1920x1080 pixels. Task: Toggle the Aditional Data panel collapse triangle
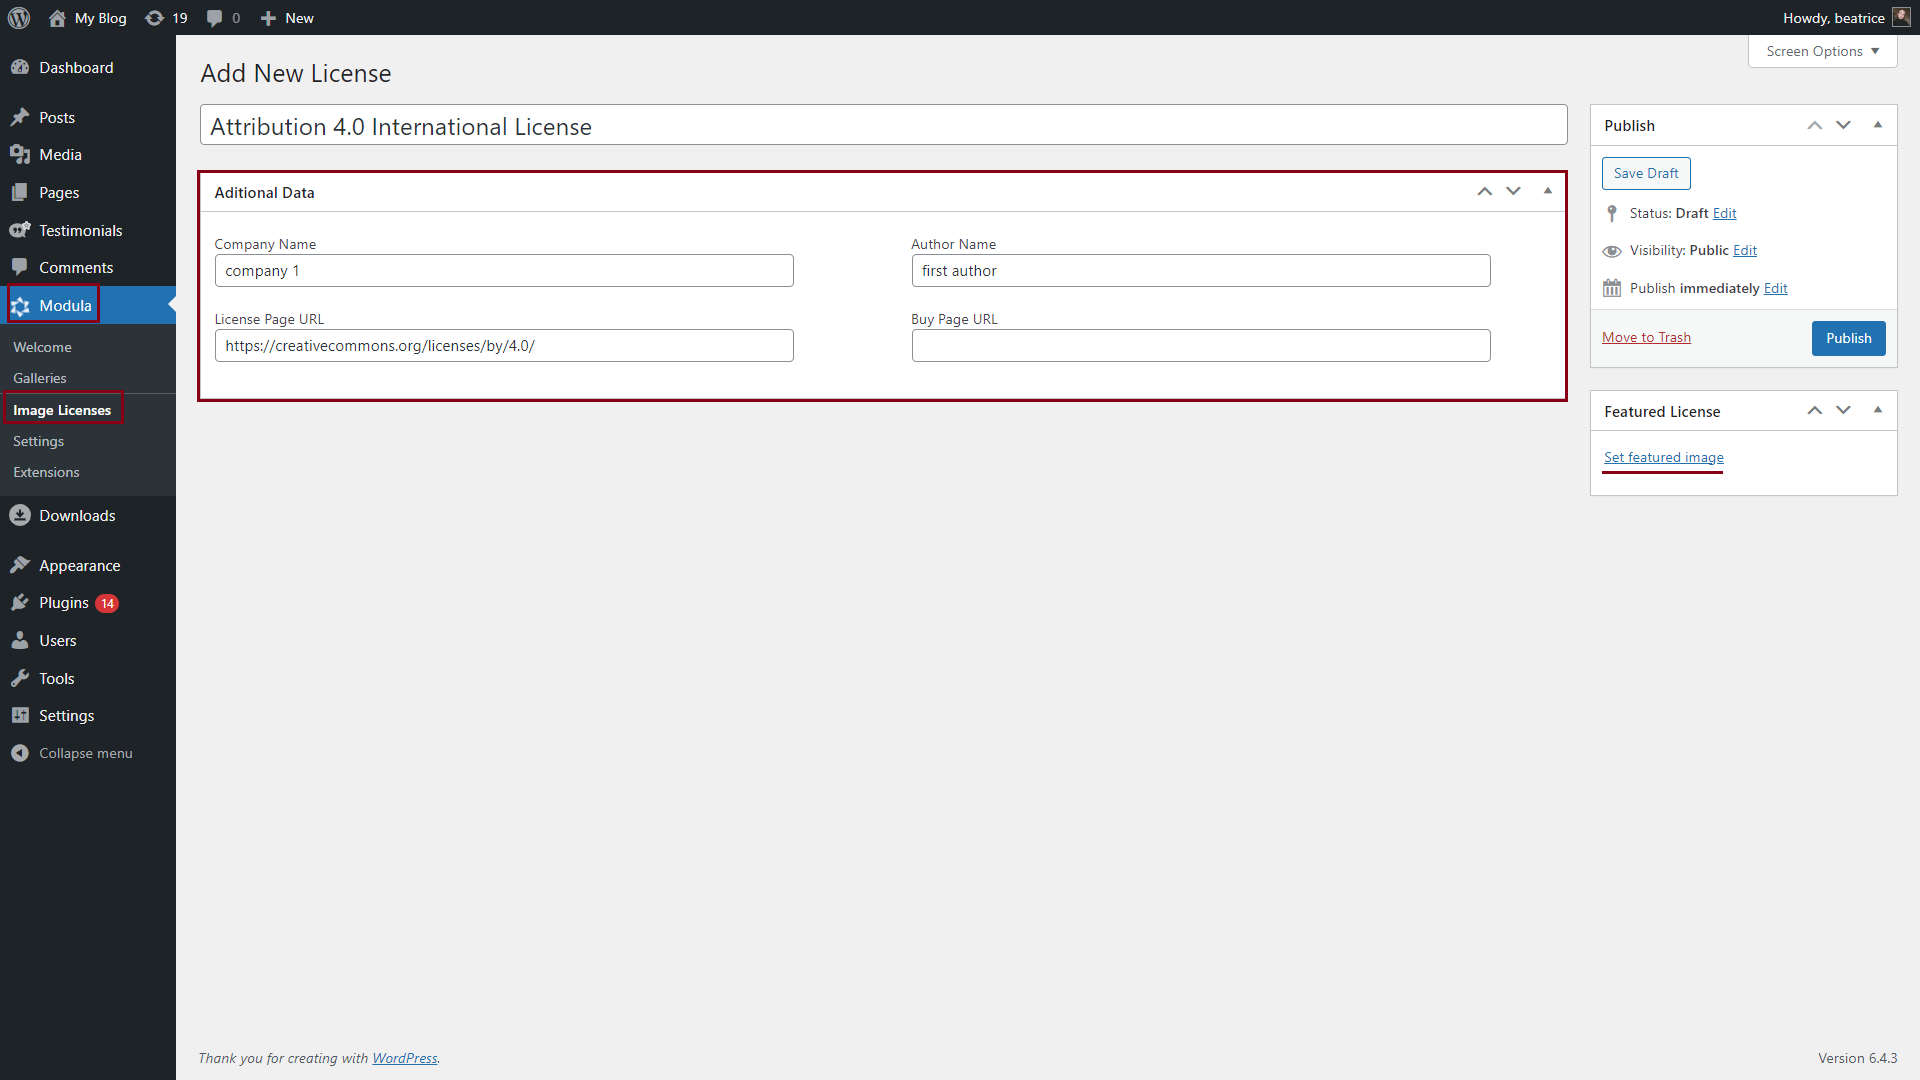pyautogui.click(x=1547, y=191)
